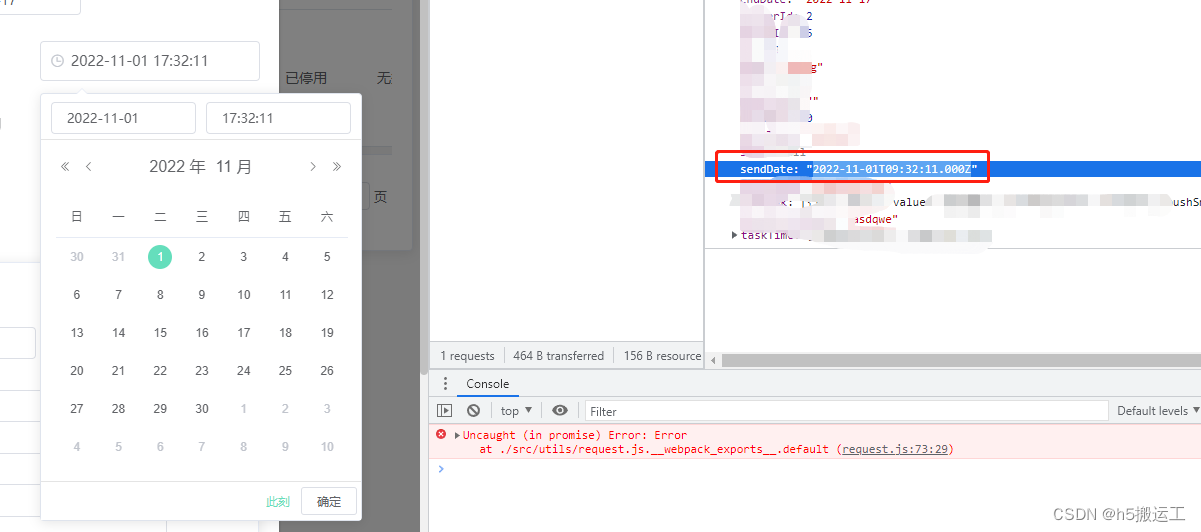Select November 22 in calendar
The height and width of the screenshot is (532, 1201).
pos(160,371)
